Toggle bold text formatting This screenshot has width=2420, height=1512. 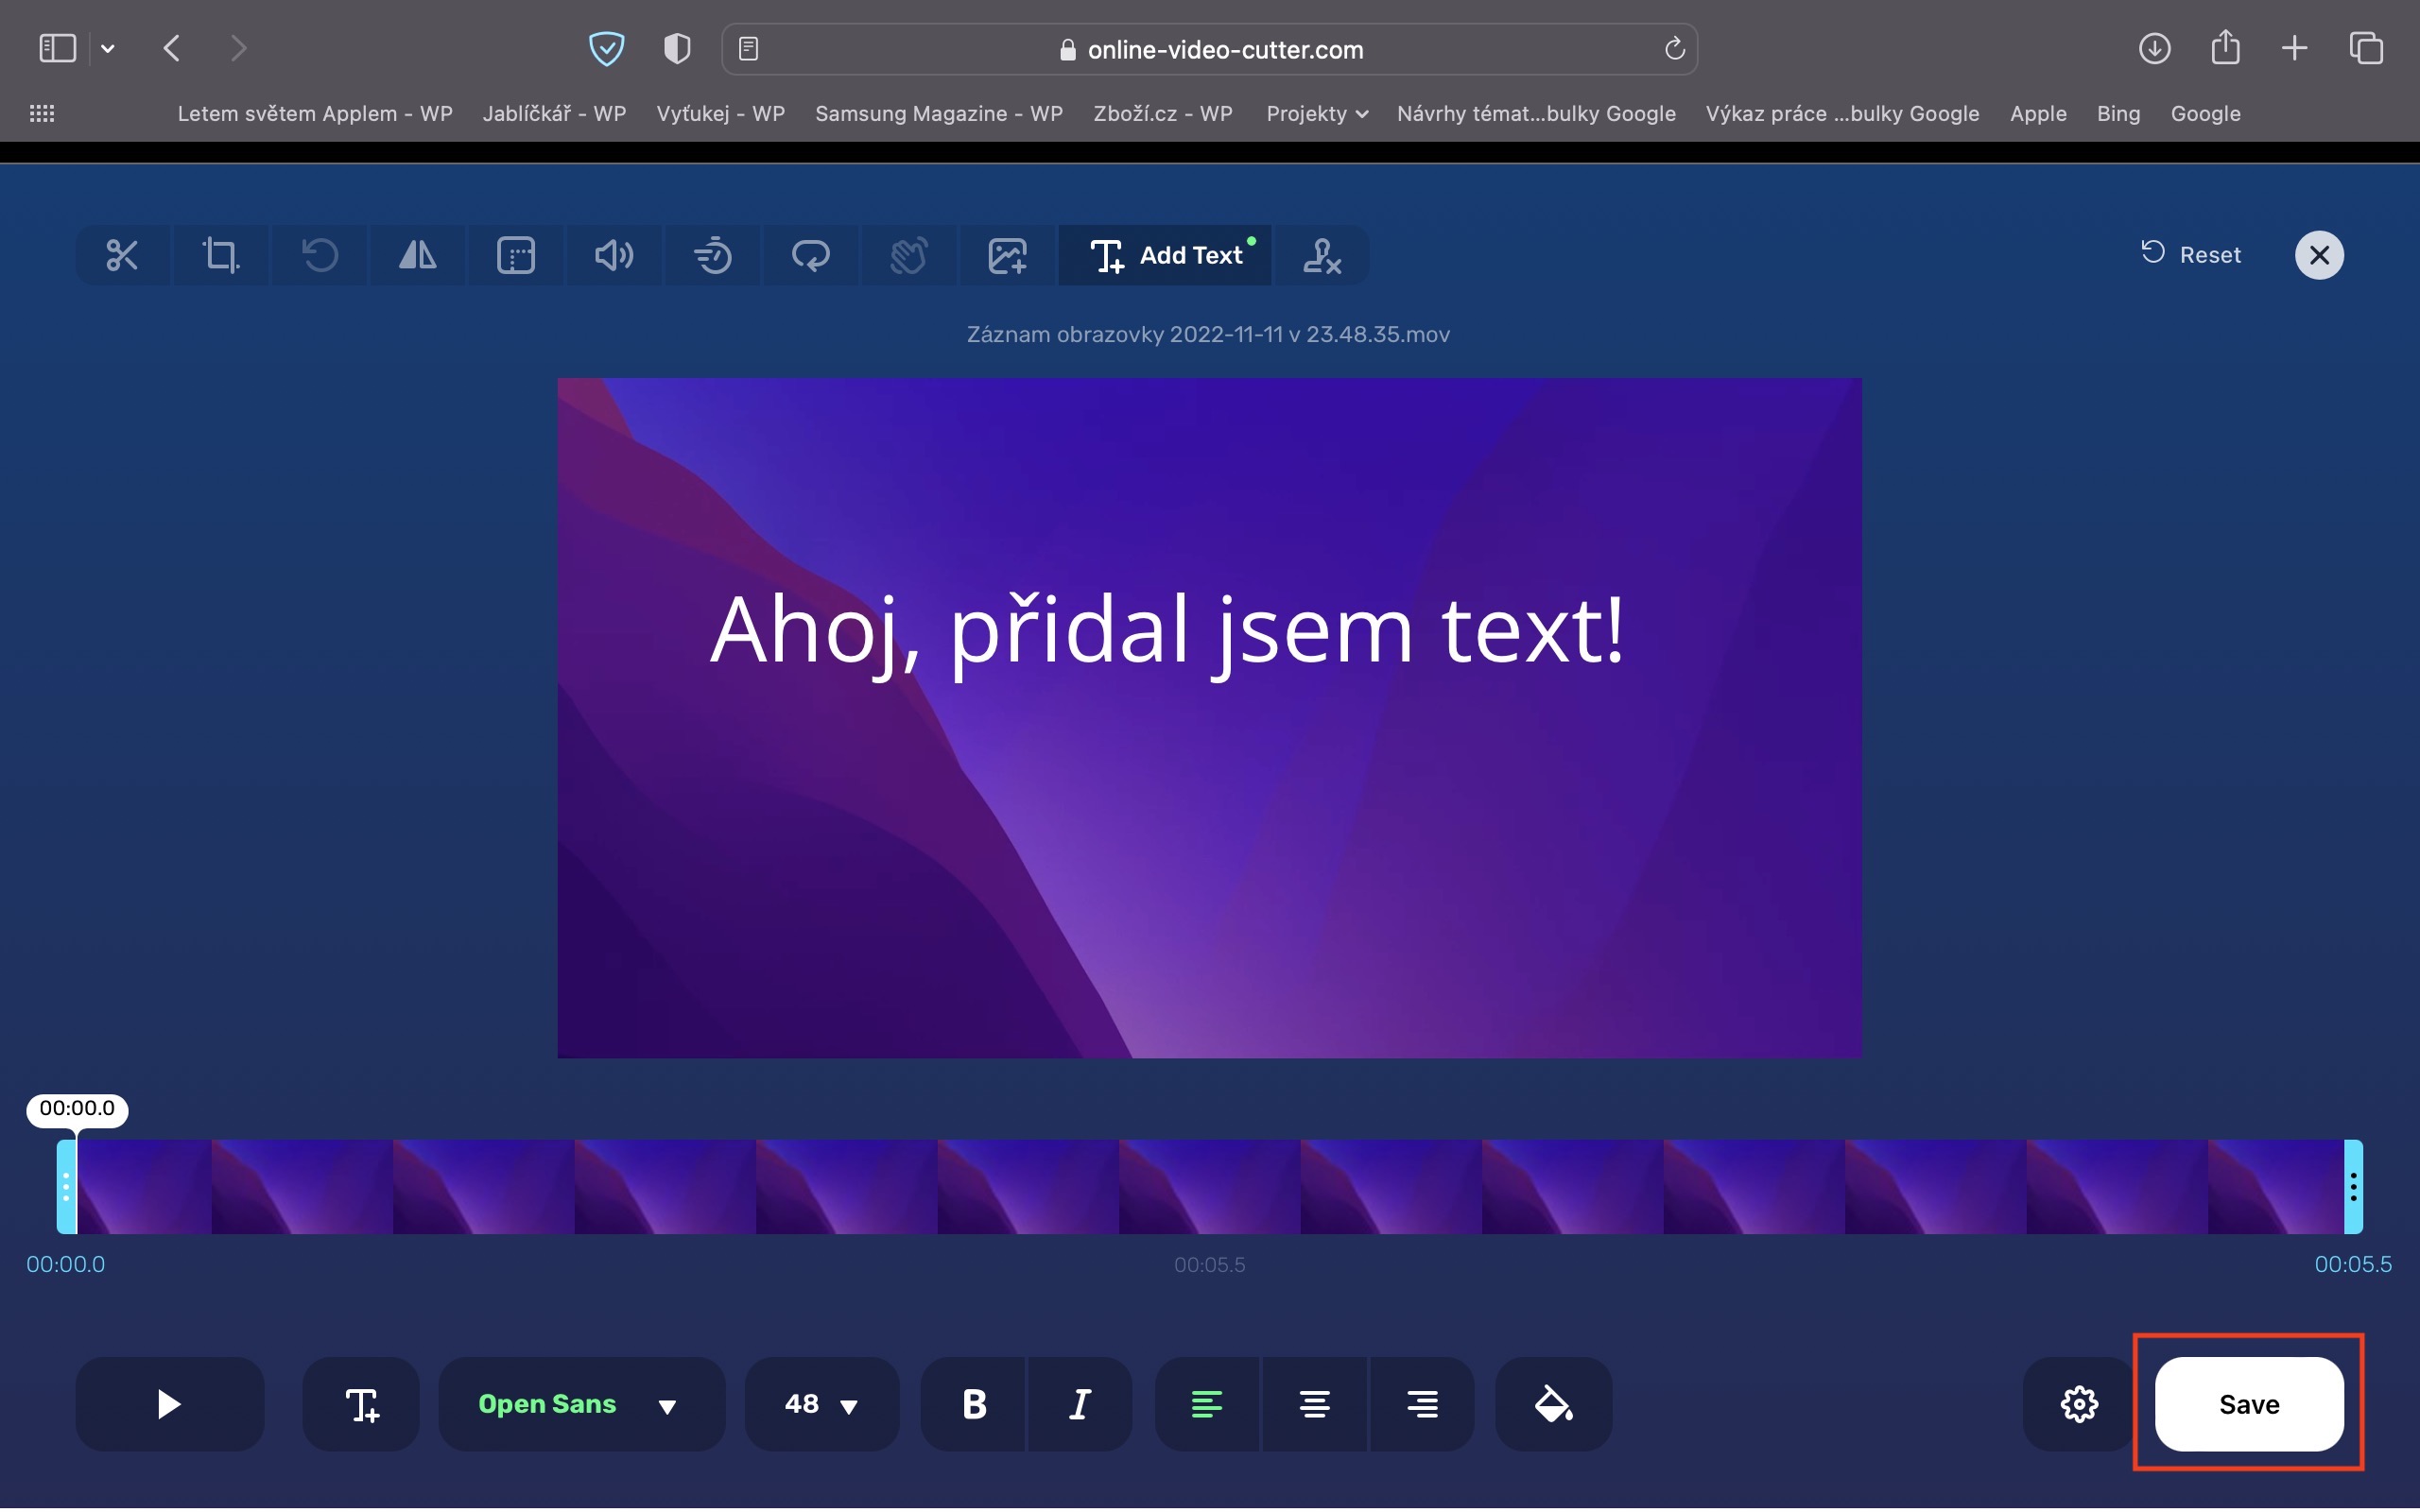974,1404
